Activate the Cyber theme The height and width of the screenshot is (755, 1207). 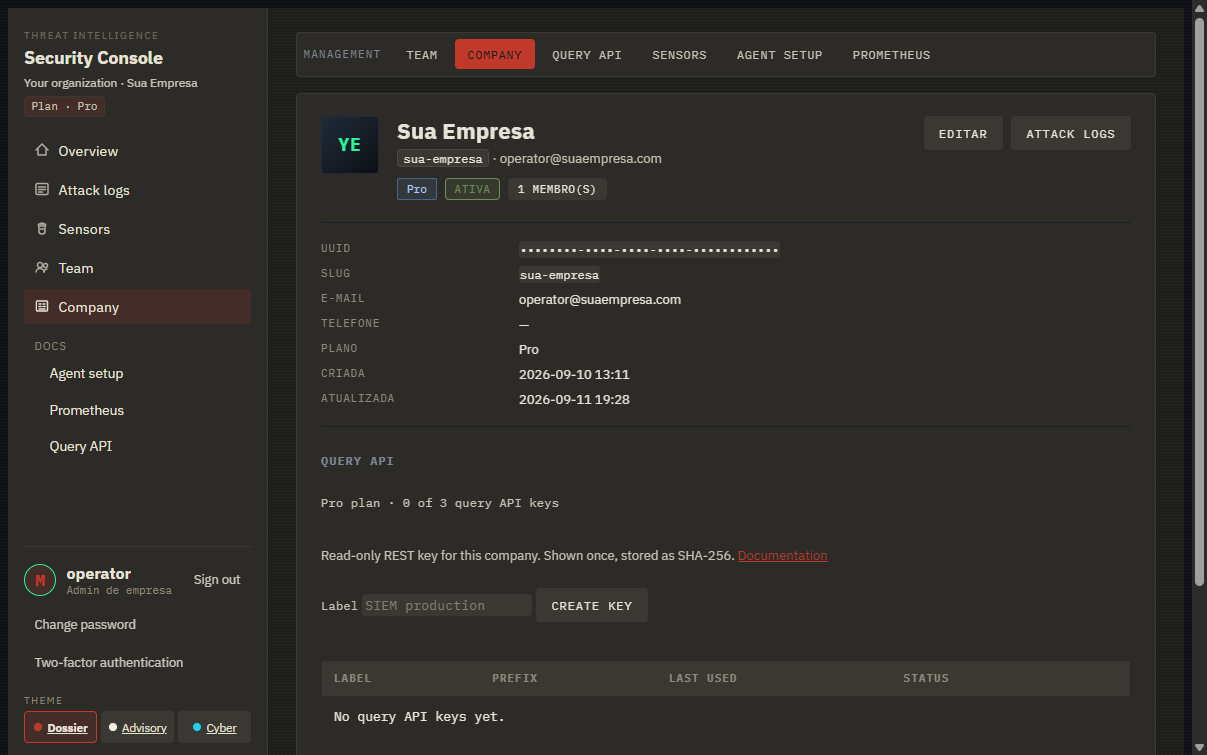tap(214, 727)
